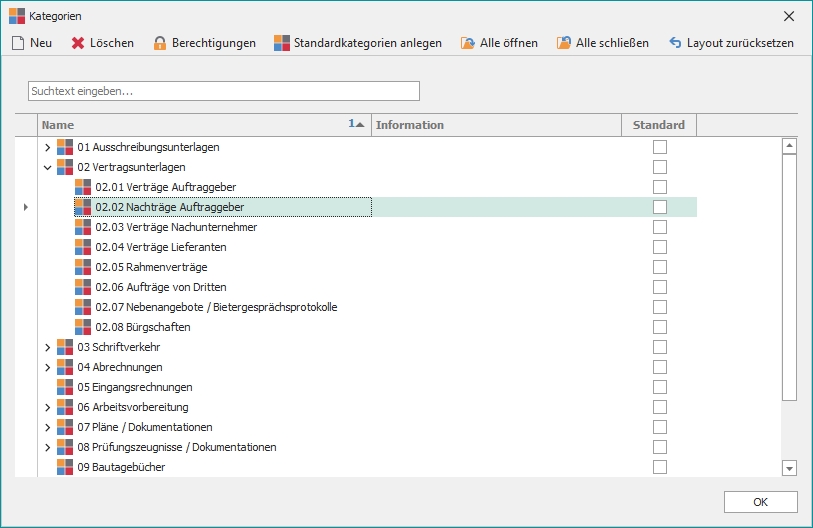This screenshot has width=813, height=528.
Task: Click the Layout zurücksetzen undo arrow icon
Action: pos(675,43)
